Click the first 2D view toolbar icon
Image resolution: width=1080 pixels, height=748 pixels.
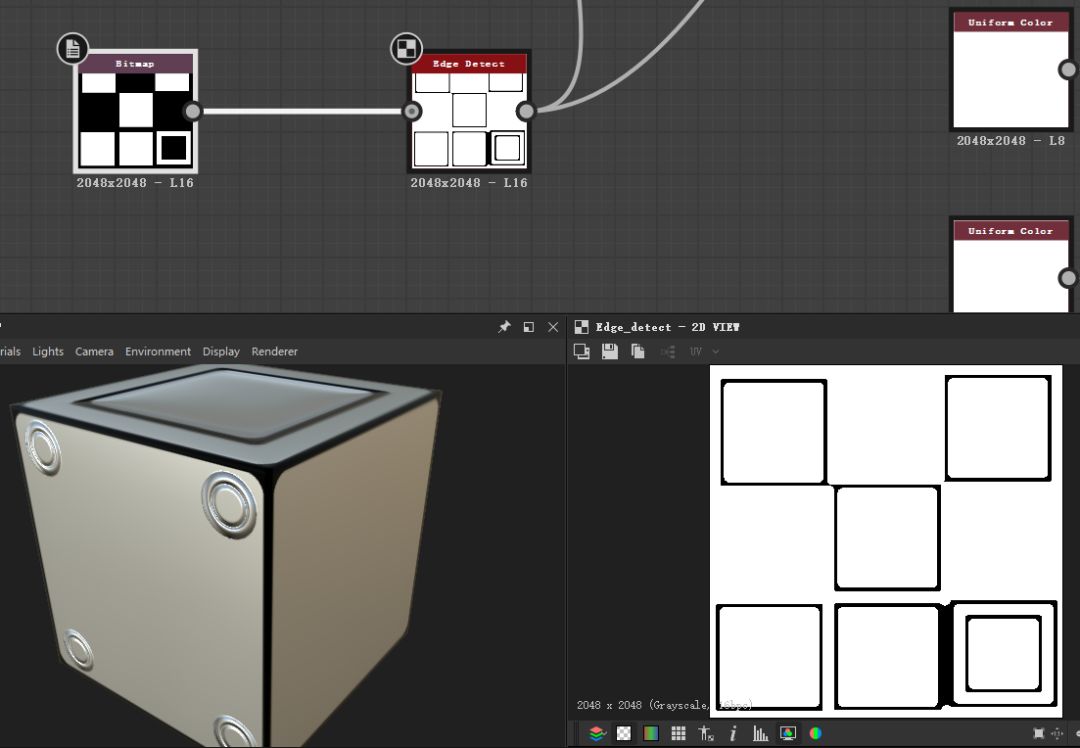click(x=582, y=352)
